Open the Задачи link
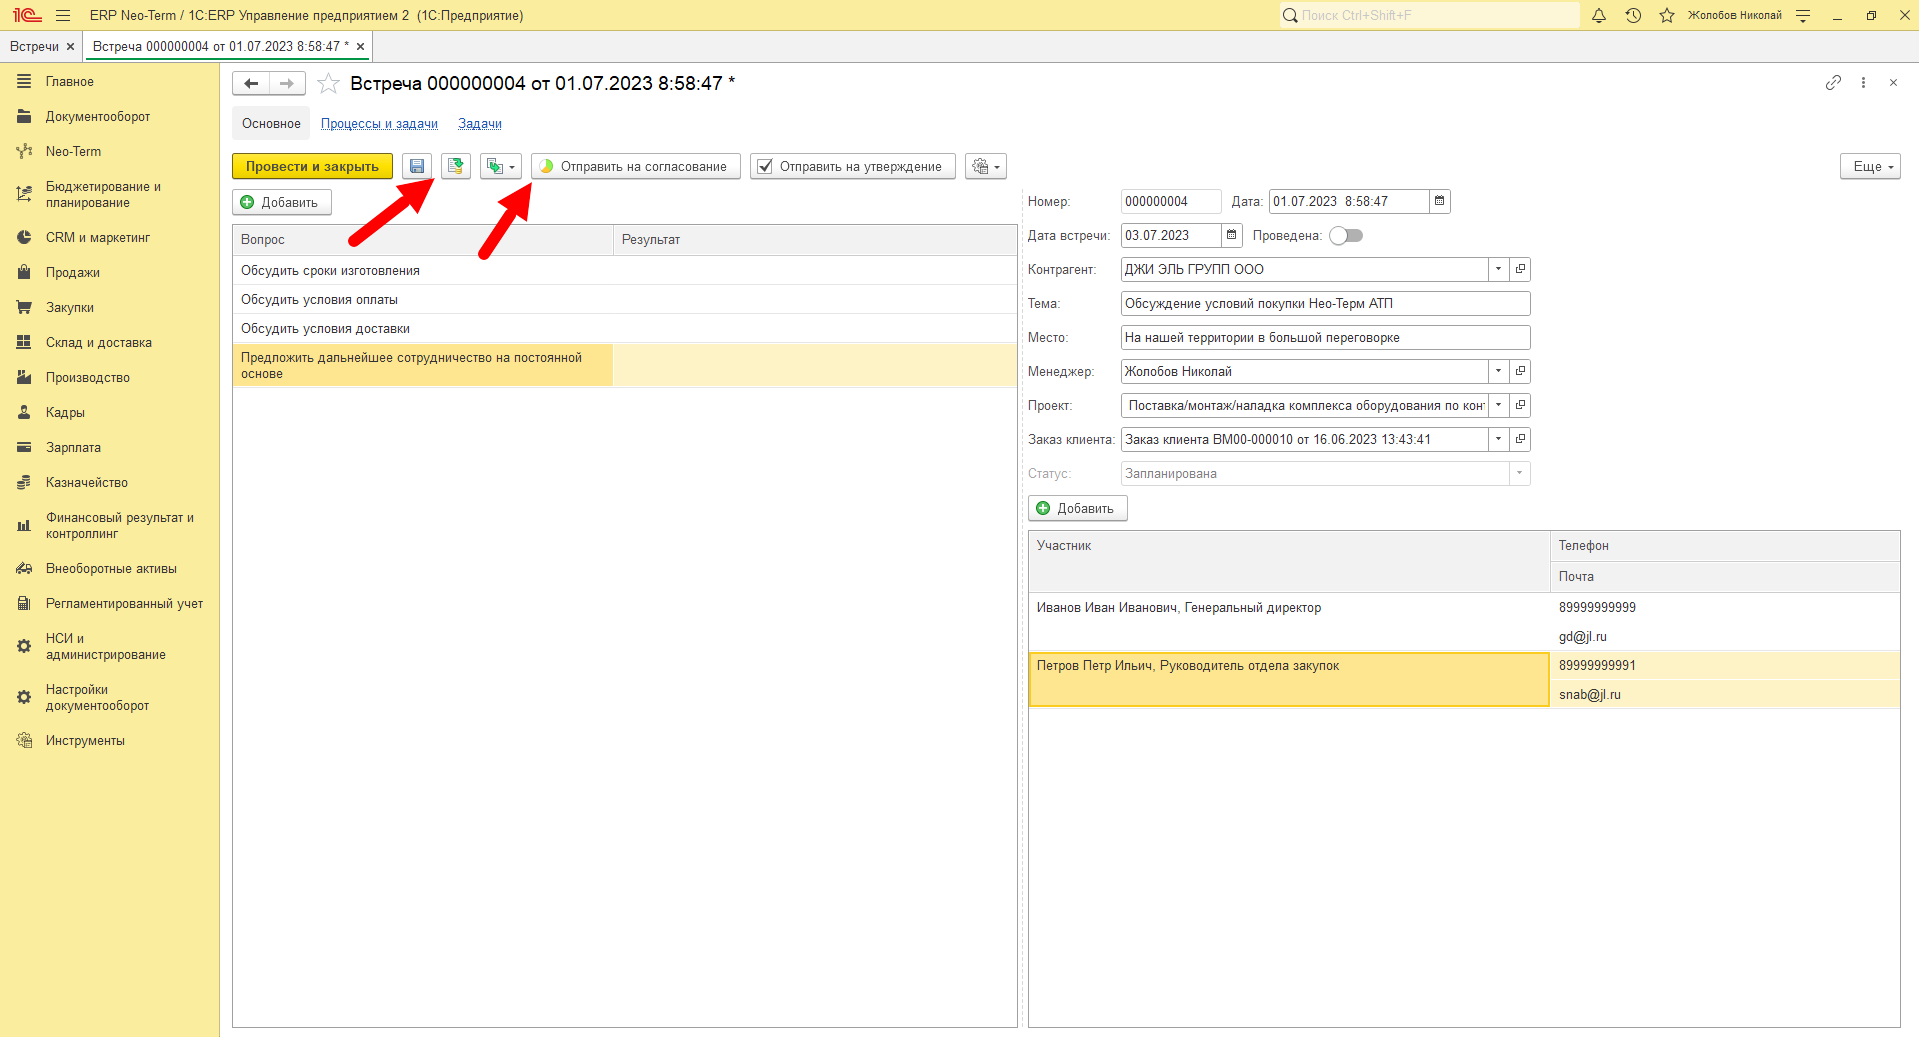The height and width of the screenshot is (1037, 1919). [x=480, y=124]
